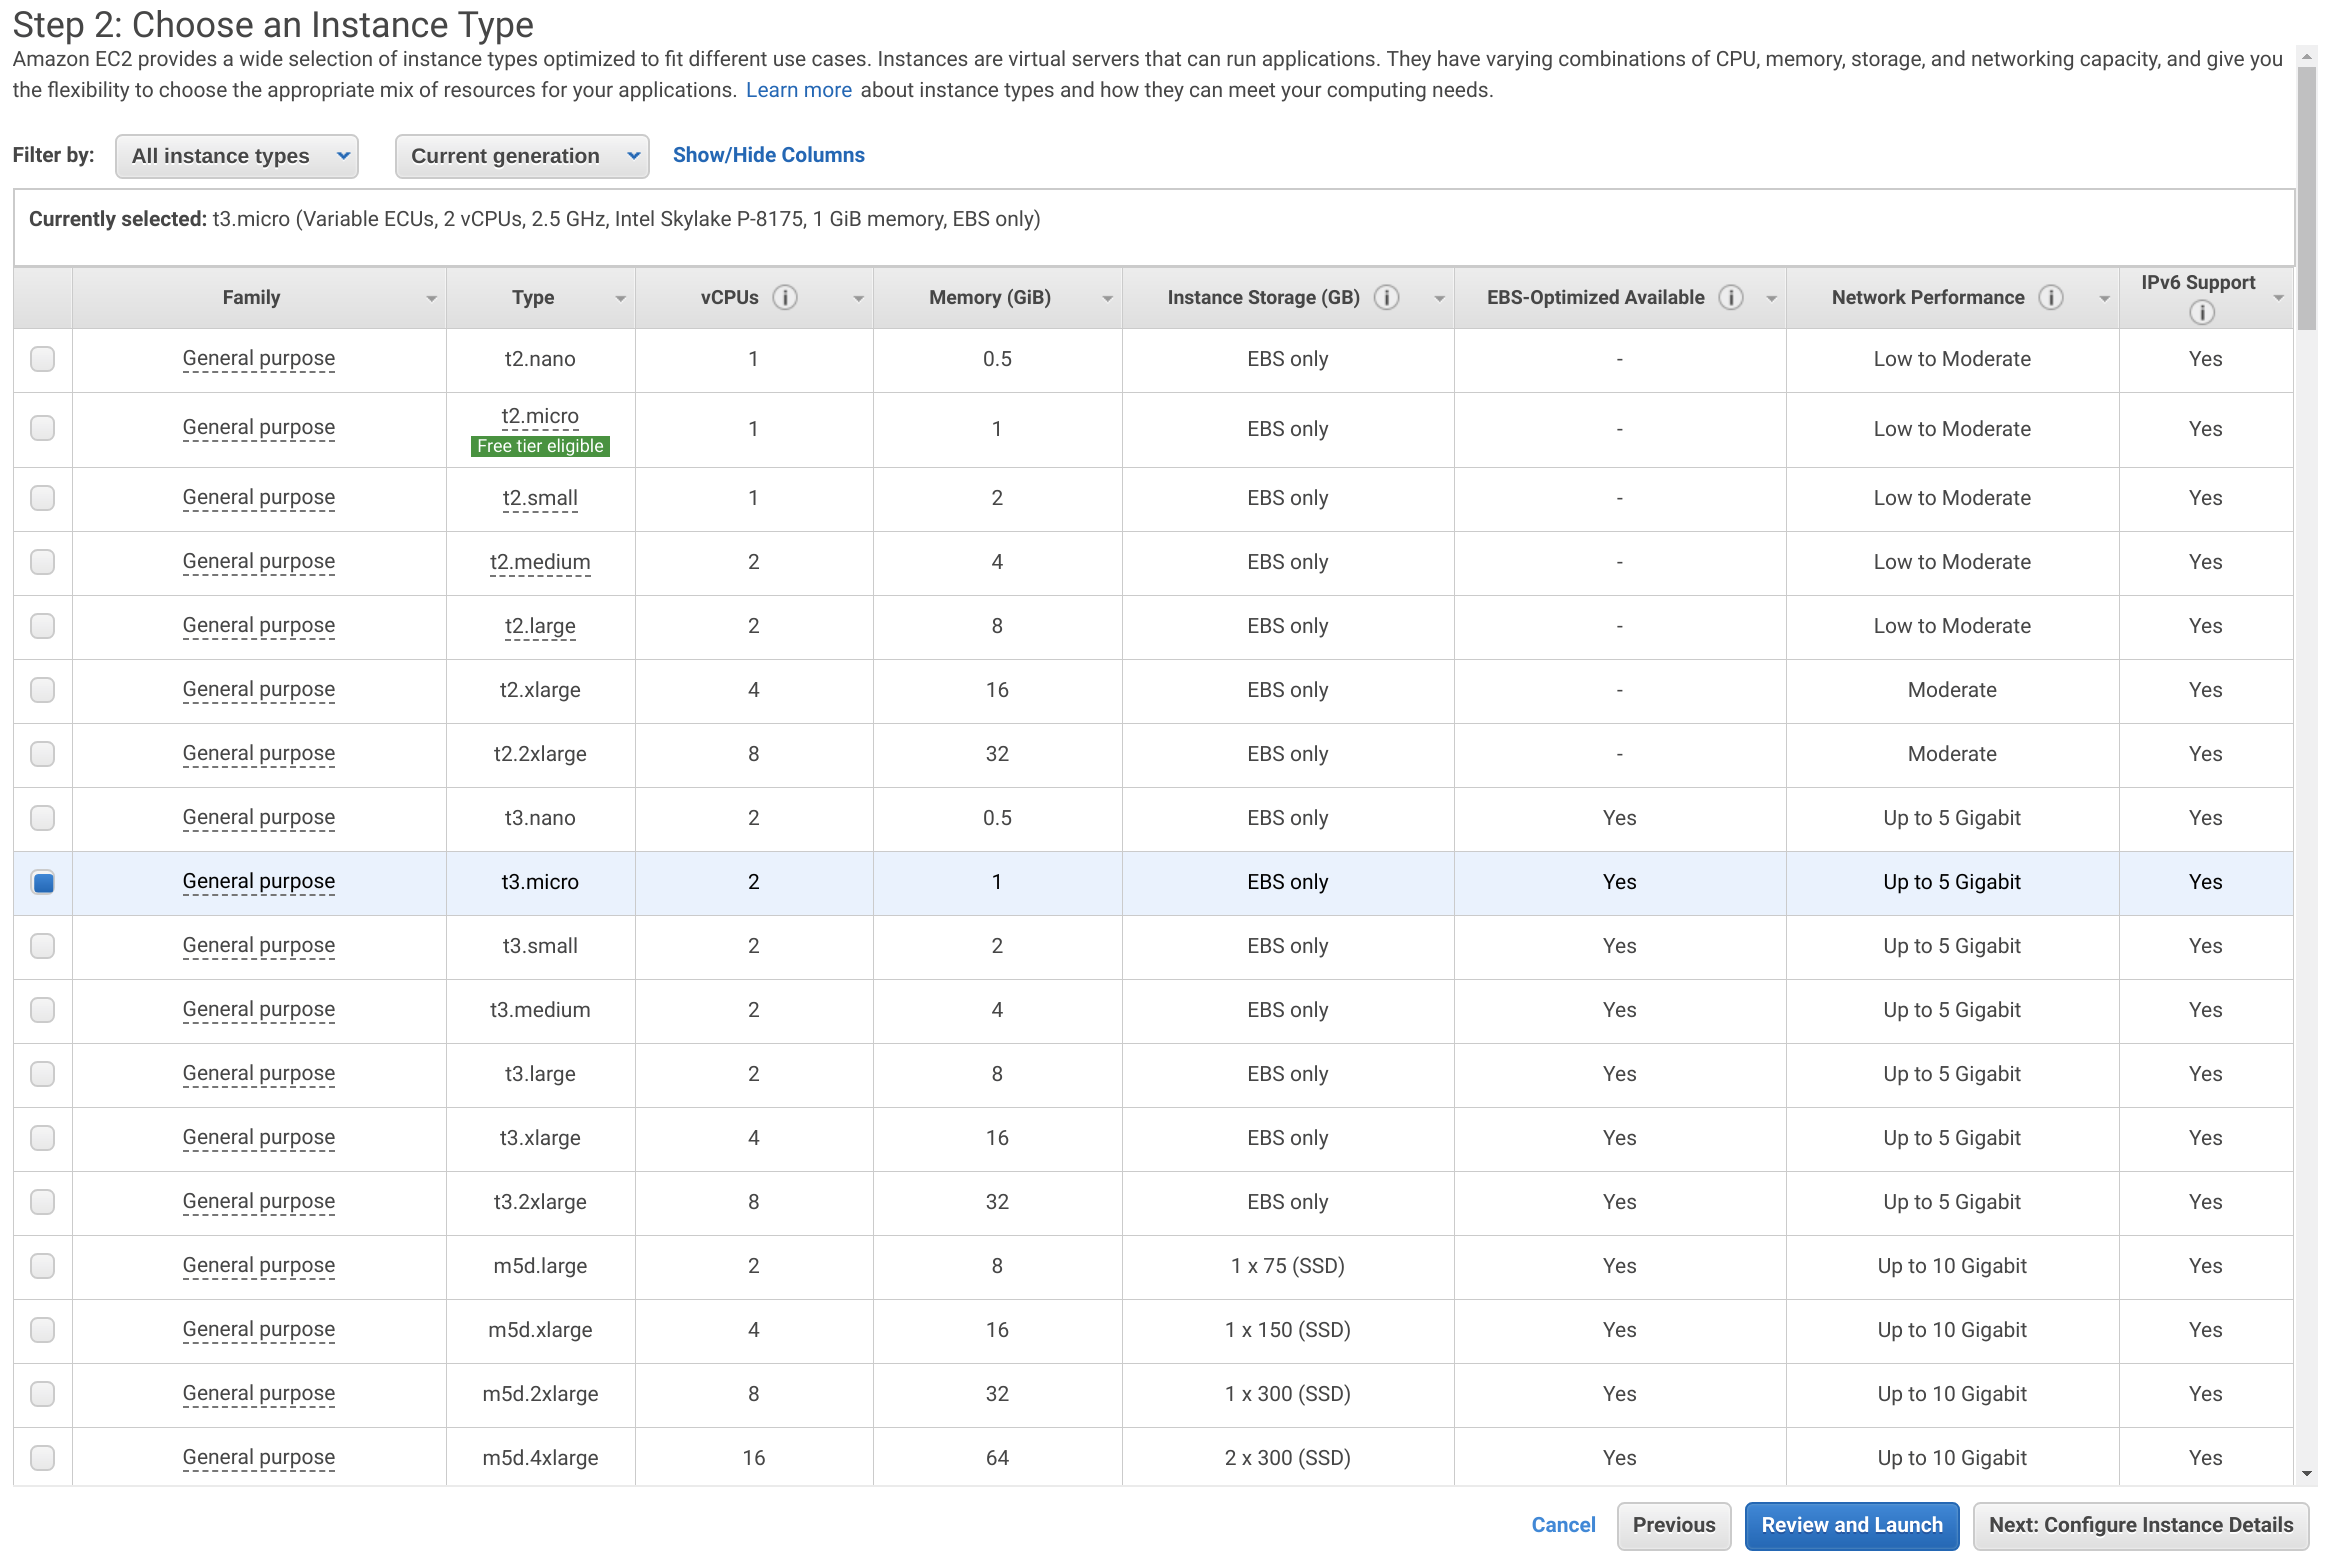Click General purpose link in t2.nano row
The width and height of the screenshot is (2327, 1566).
(x=259, y=359)
